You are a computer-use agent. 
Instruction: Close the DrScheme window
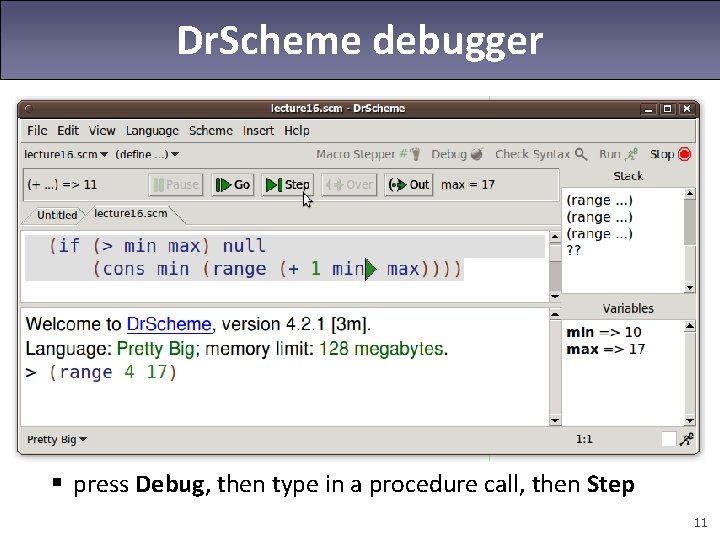pyautogui.click(x=686, y=109)
